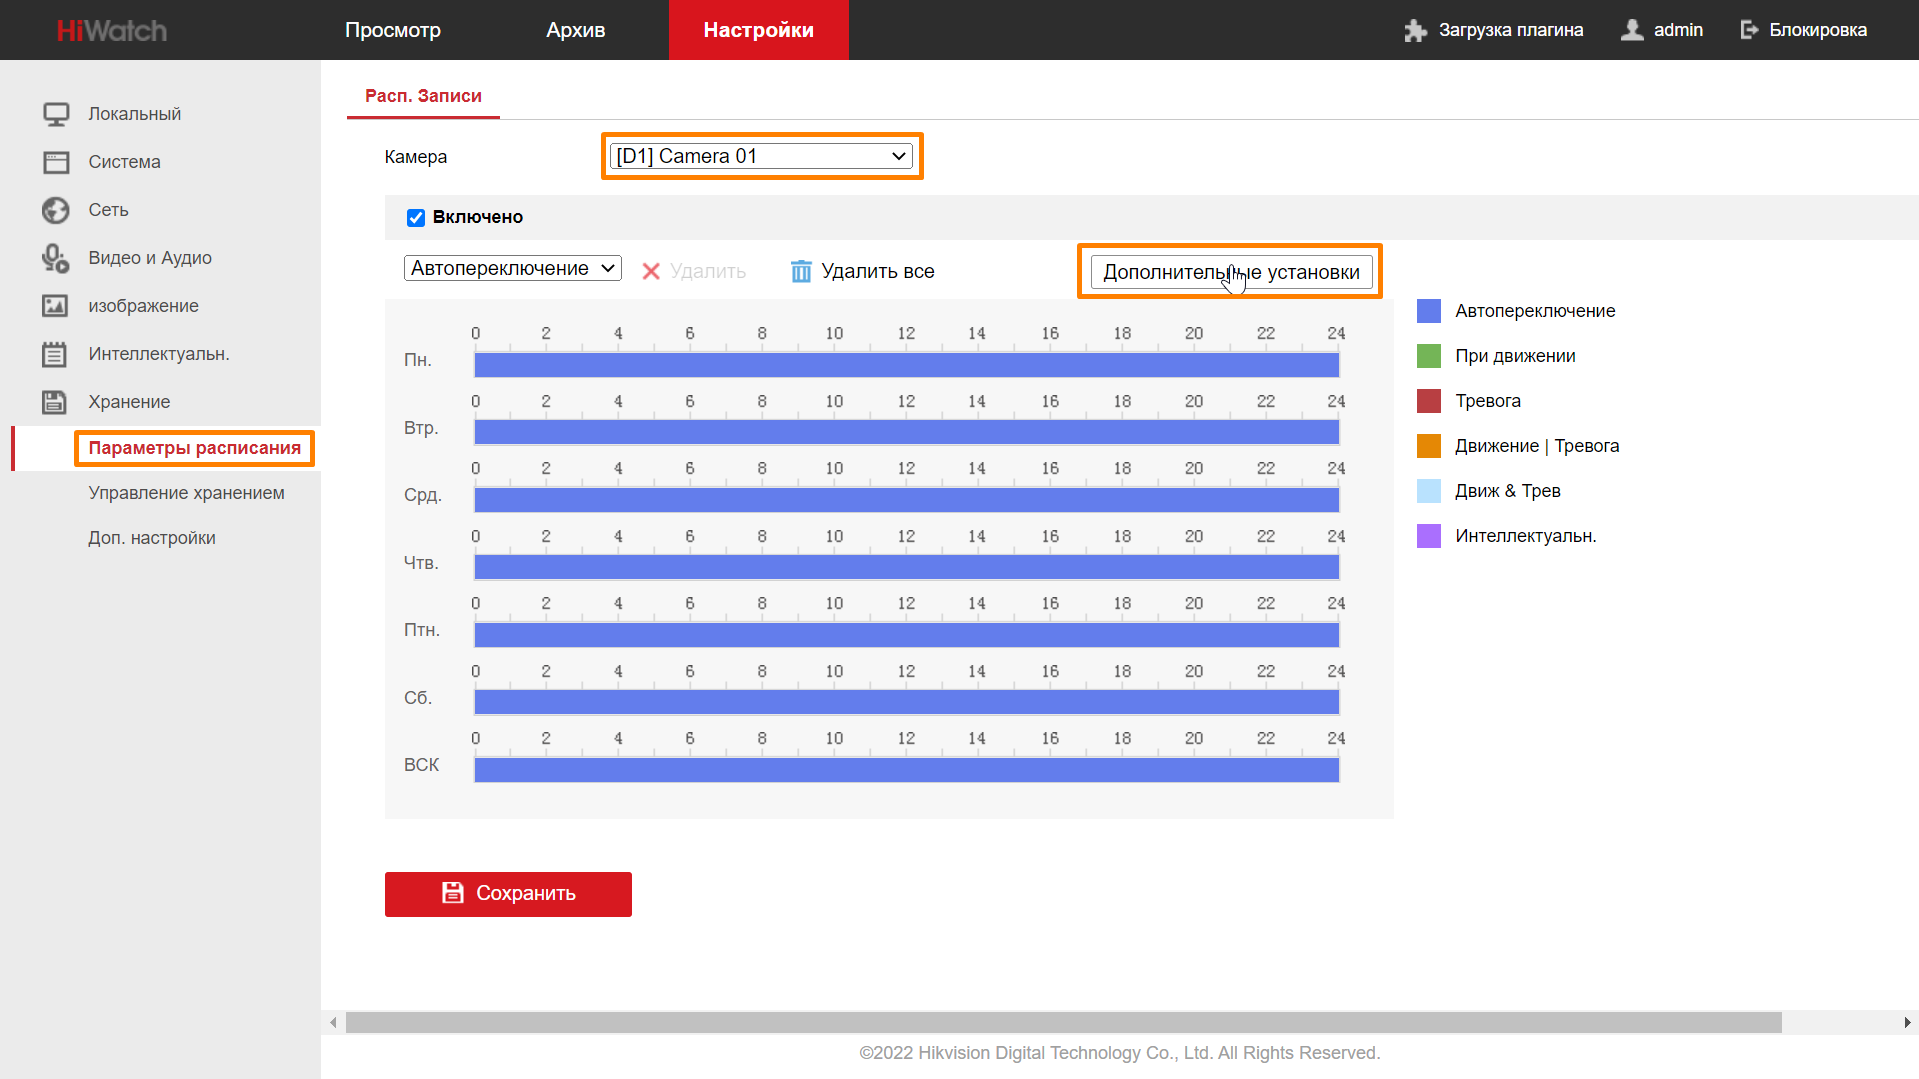The height and width of the screenshot is (1079, 1919).
Task: Open Доп. настройки submenu item
Action: [x=152, y=538]
